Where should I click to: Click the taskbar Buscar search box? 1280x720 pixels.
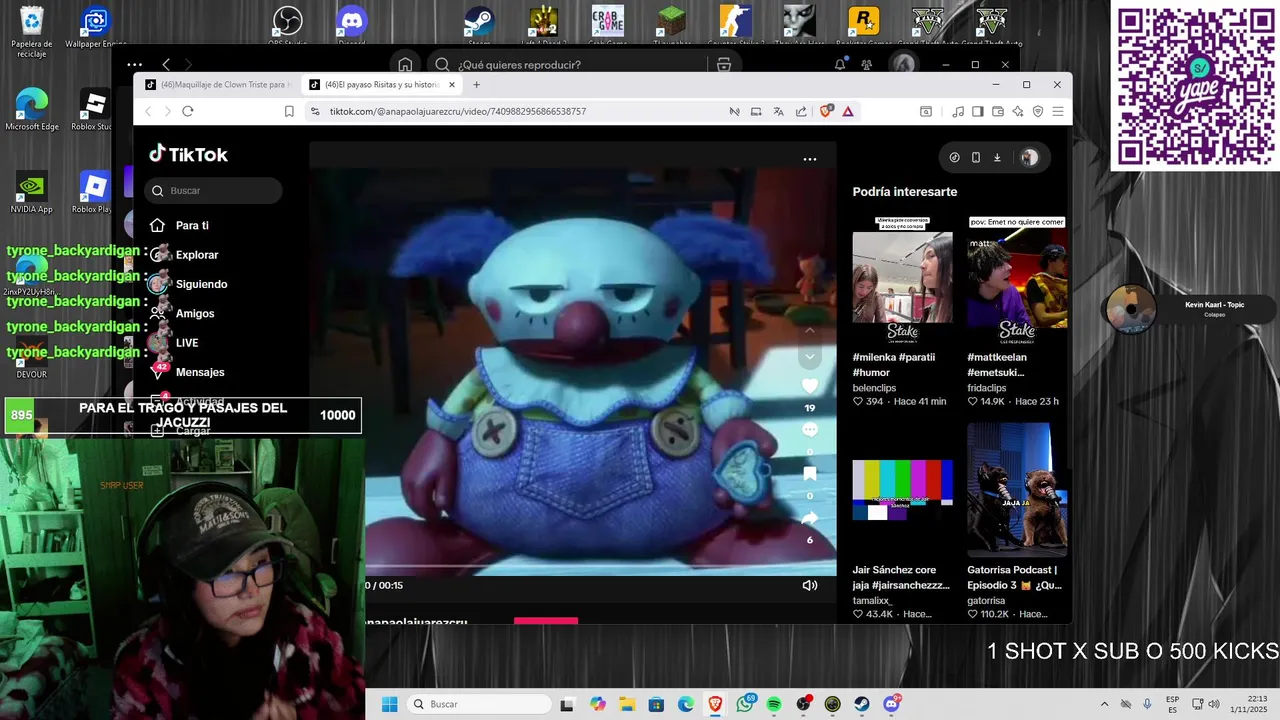tap(480, 704)
